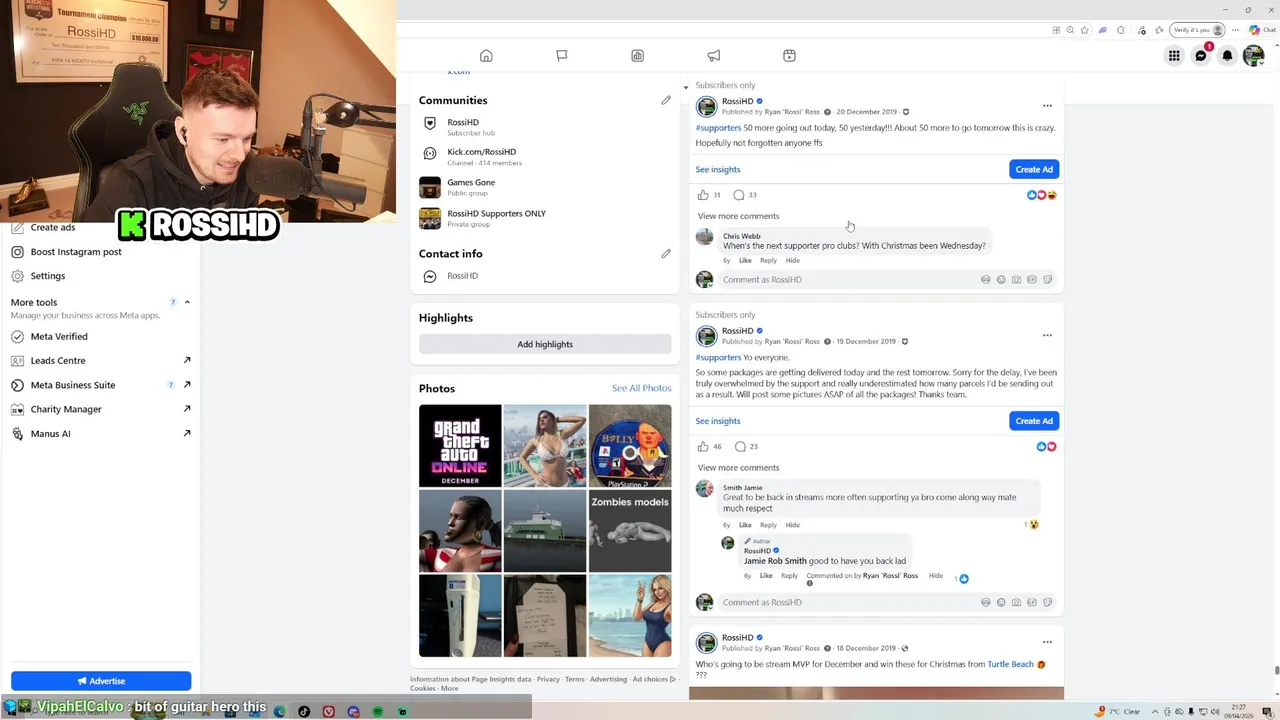
Task: Open Grand Theft Auto Online December photo
Action: tap(460, 446)
